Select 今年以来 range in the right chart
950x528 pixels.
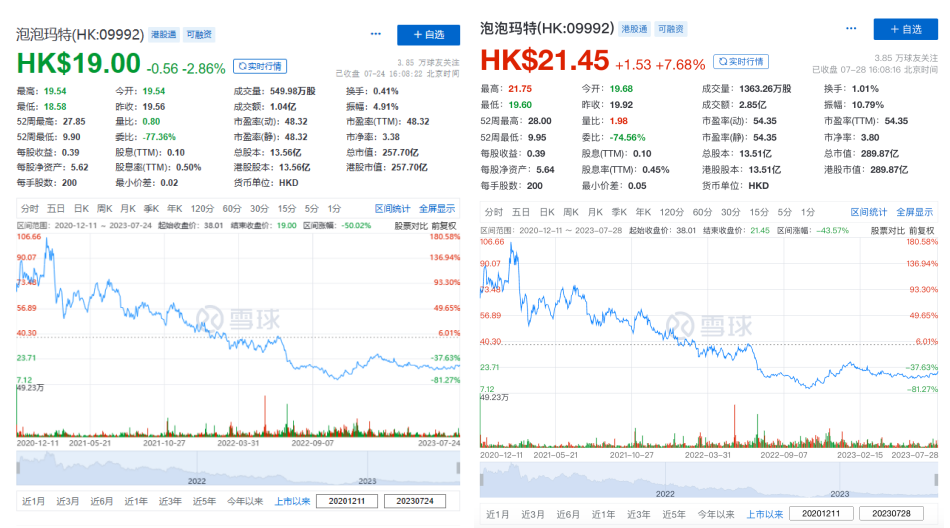[716, 514]
